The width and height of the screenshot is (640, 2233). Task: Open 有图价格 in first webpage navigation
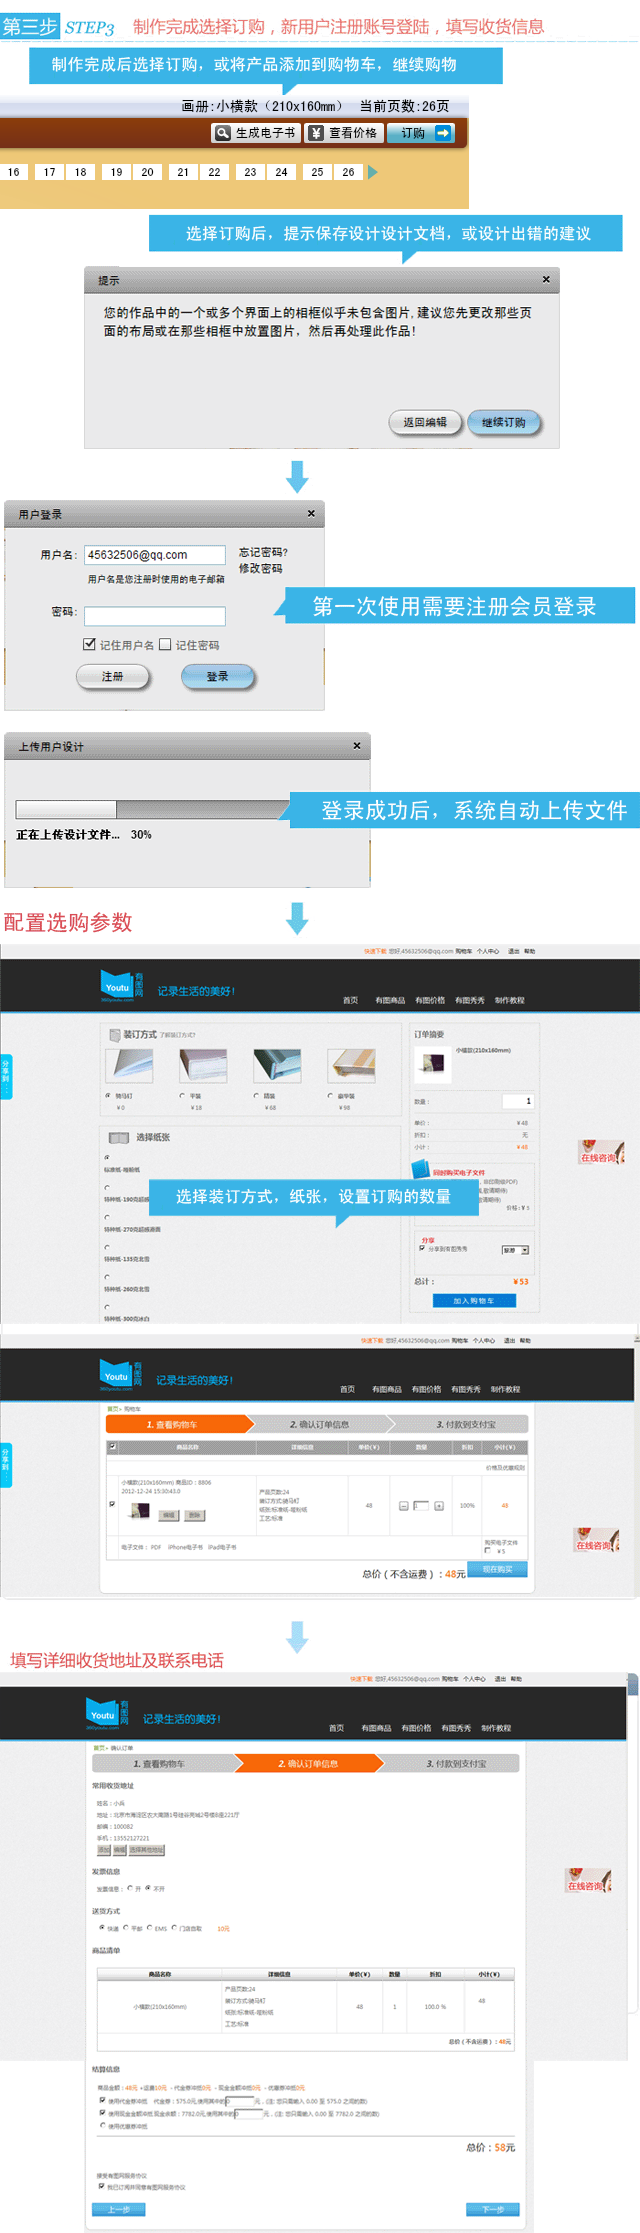click(429, 1000)
